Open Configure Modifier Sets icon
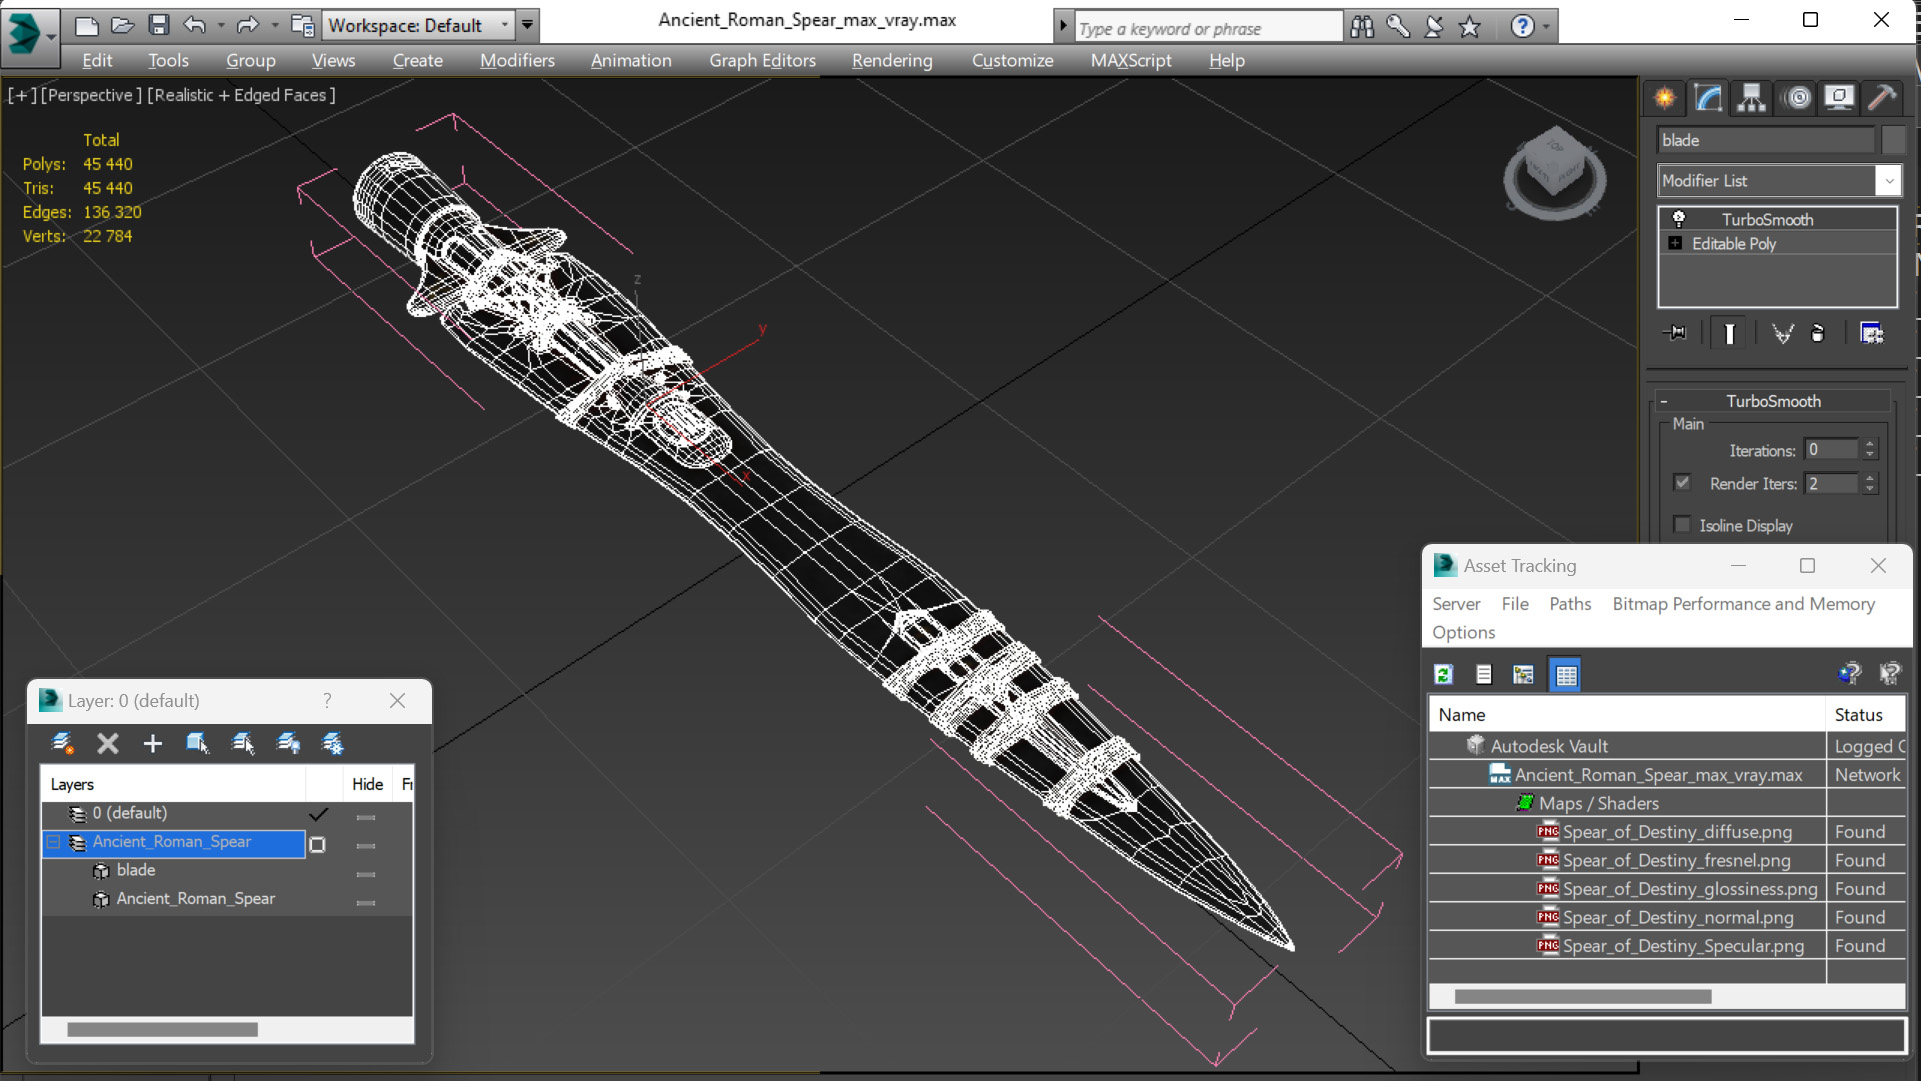The width and height of the screenshot is (1921, 1081). (x=1871, y=333)
